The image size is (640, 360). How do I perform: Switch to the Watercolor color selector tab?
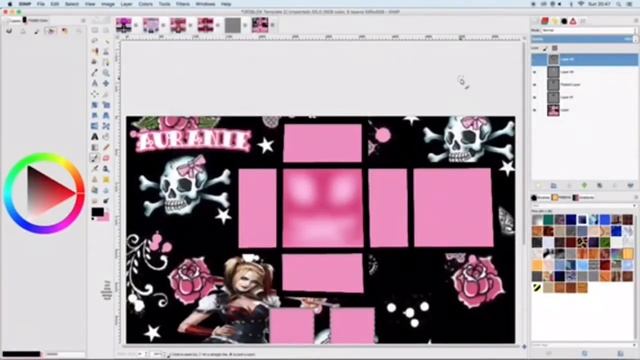coord(36,31)
